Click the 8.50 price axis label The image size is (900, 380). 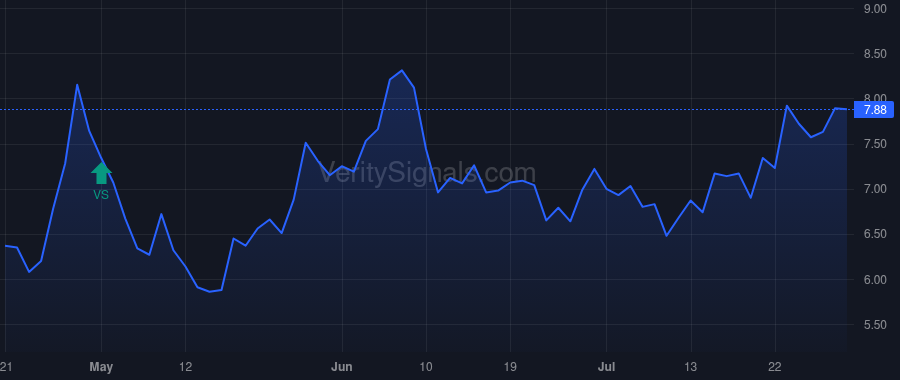[875, 54]
